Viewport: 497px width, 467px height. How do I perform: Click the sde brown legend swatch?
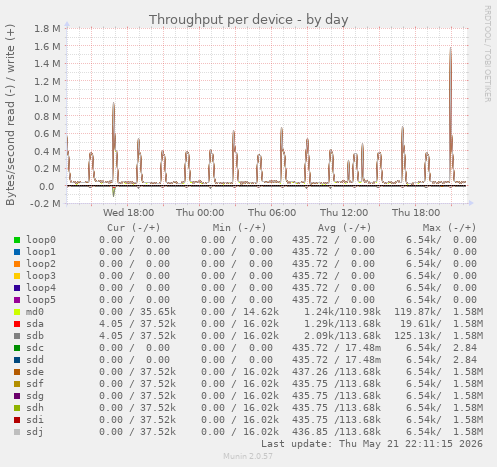click(x=17, y=372)
